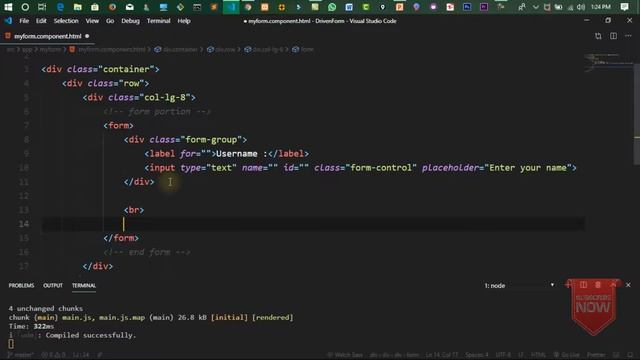Select the myform.component.html editor tab
Viewport: 640px width, 360px height.
coord(47,36)
